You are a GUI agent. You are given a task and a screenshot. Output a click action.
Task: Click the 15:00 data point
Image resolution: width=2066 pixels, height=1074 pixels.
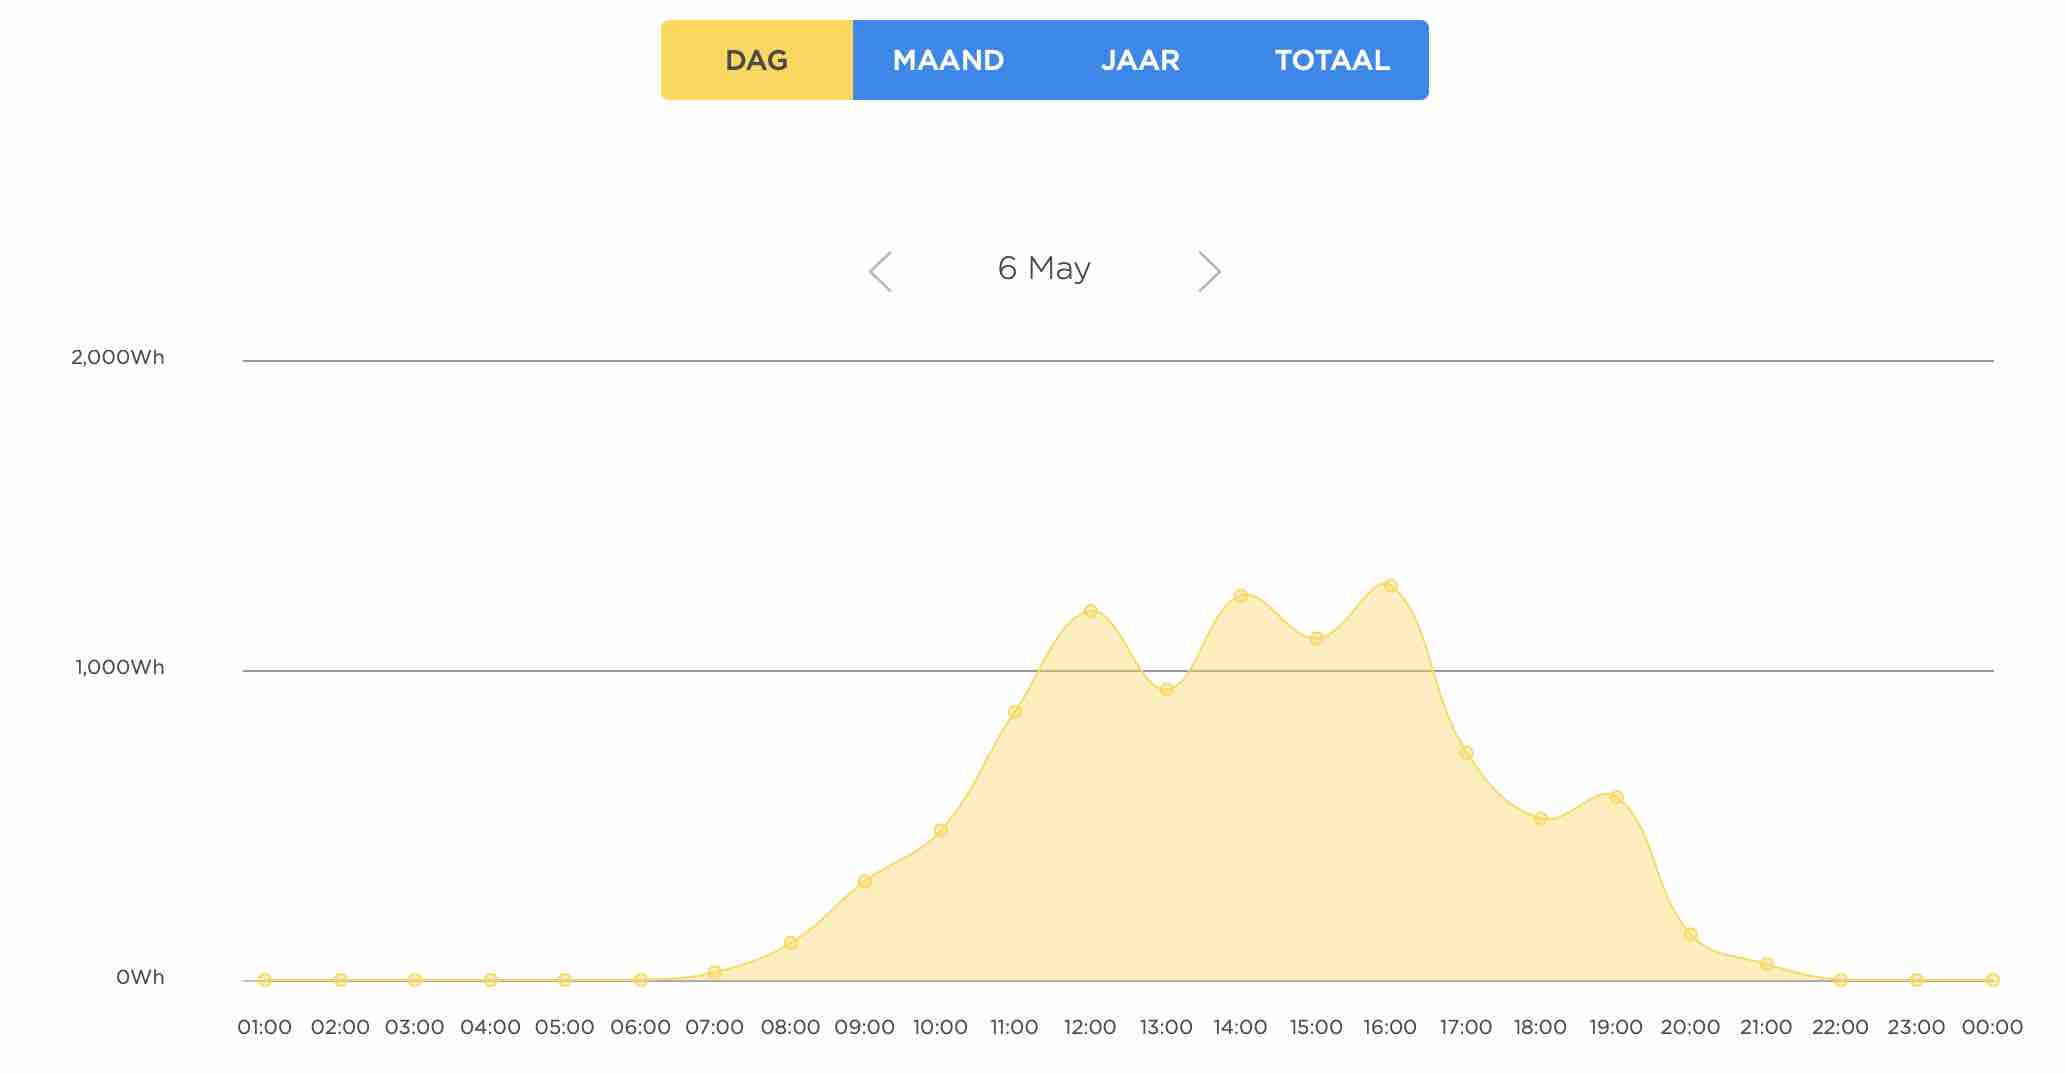point(1316,638)
